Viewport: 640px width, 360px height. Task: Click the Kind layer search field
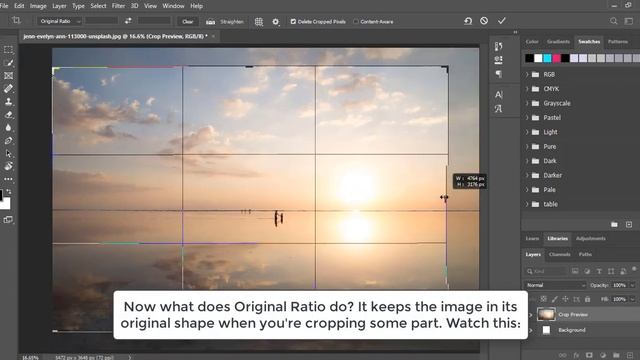tap(547, 271)
